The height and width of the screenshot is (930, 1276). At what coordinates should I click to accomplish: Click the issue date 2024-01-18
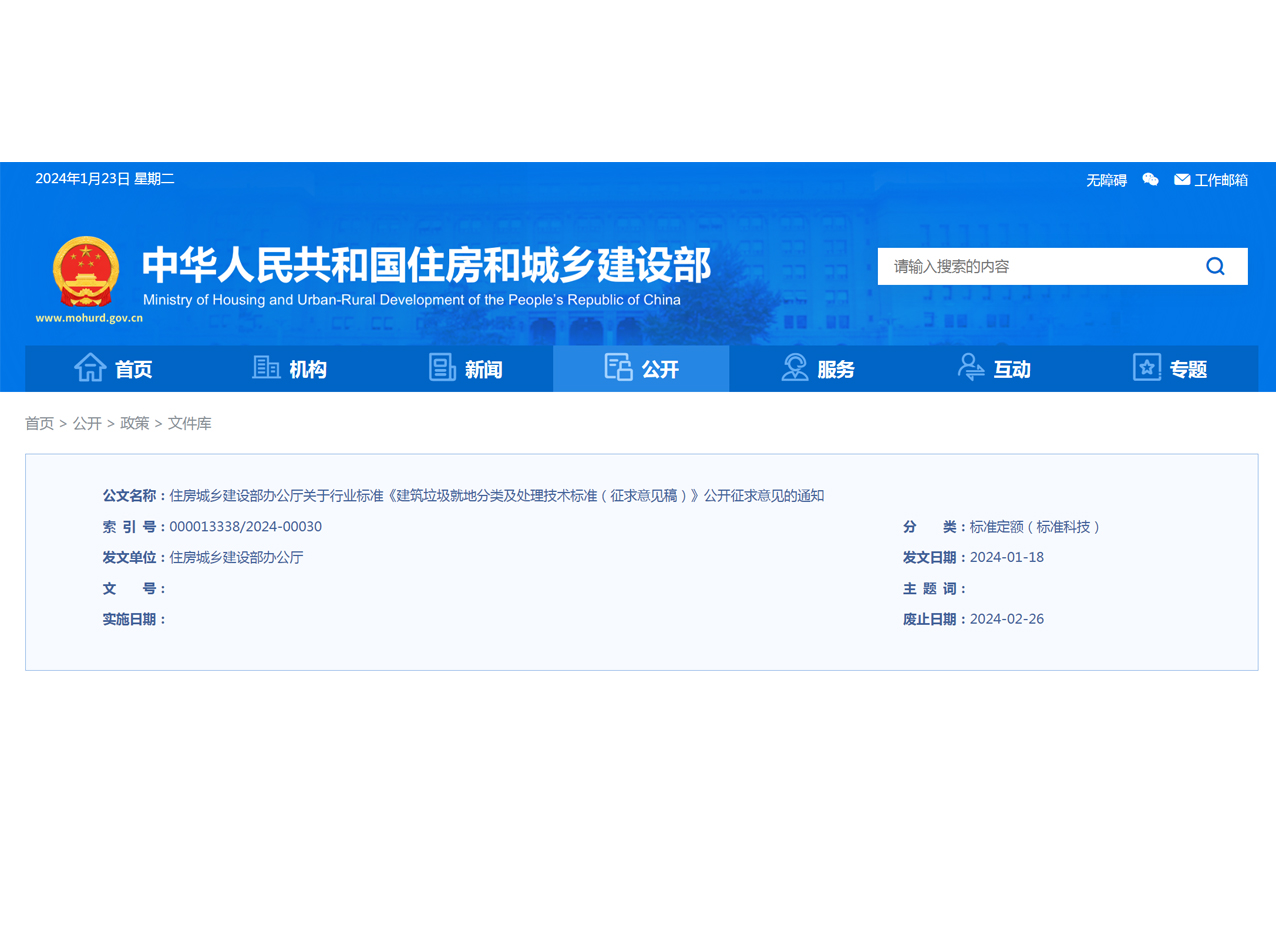1007,558
